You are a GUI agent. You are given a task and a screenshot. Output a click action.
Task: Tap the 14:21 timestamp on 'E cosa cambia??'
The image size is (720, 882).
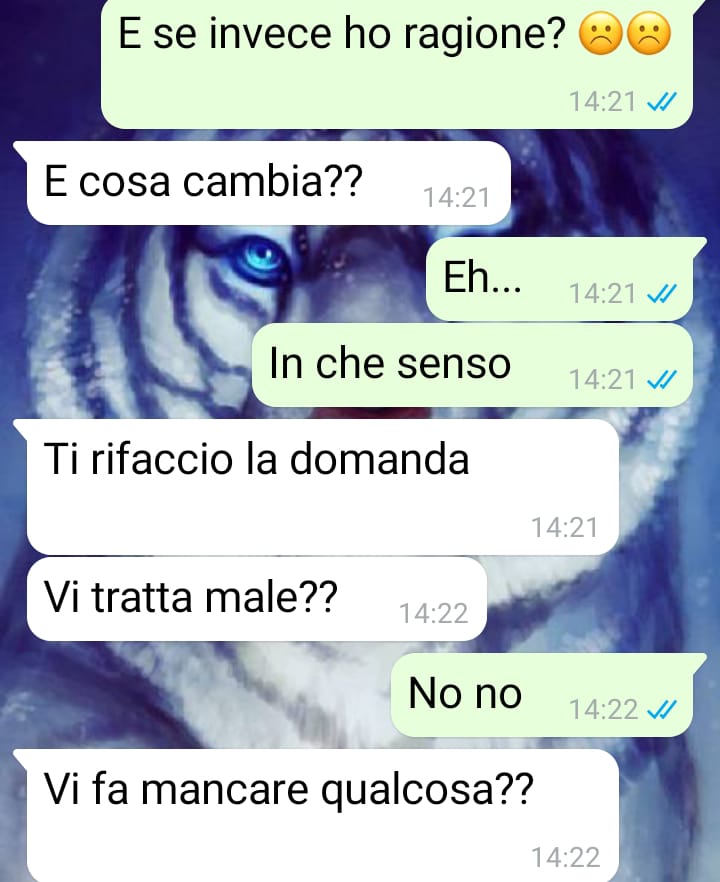456,198
